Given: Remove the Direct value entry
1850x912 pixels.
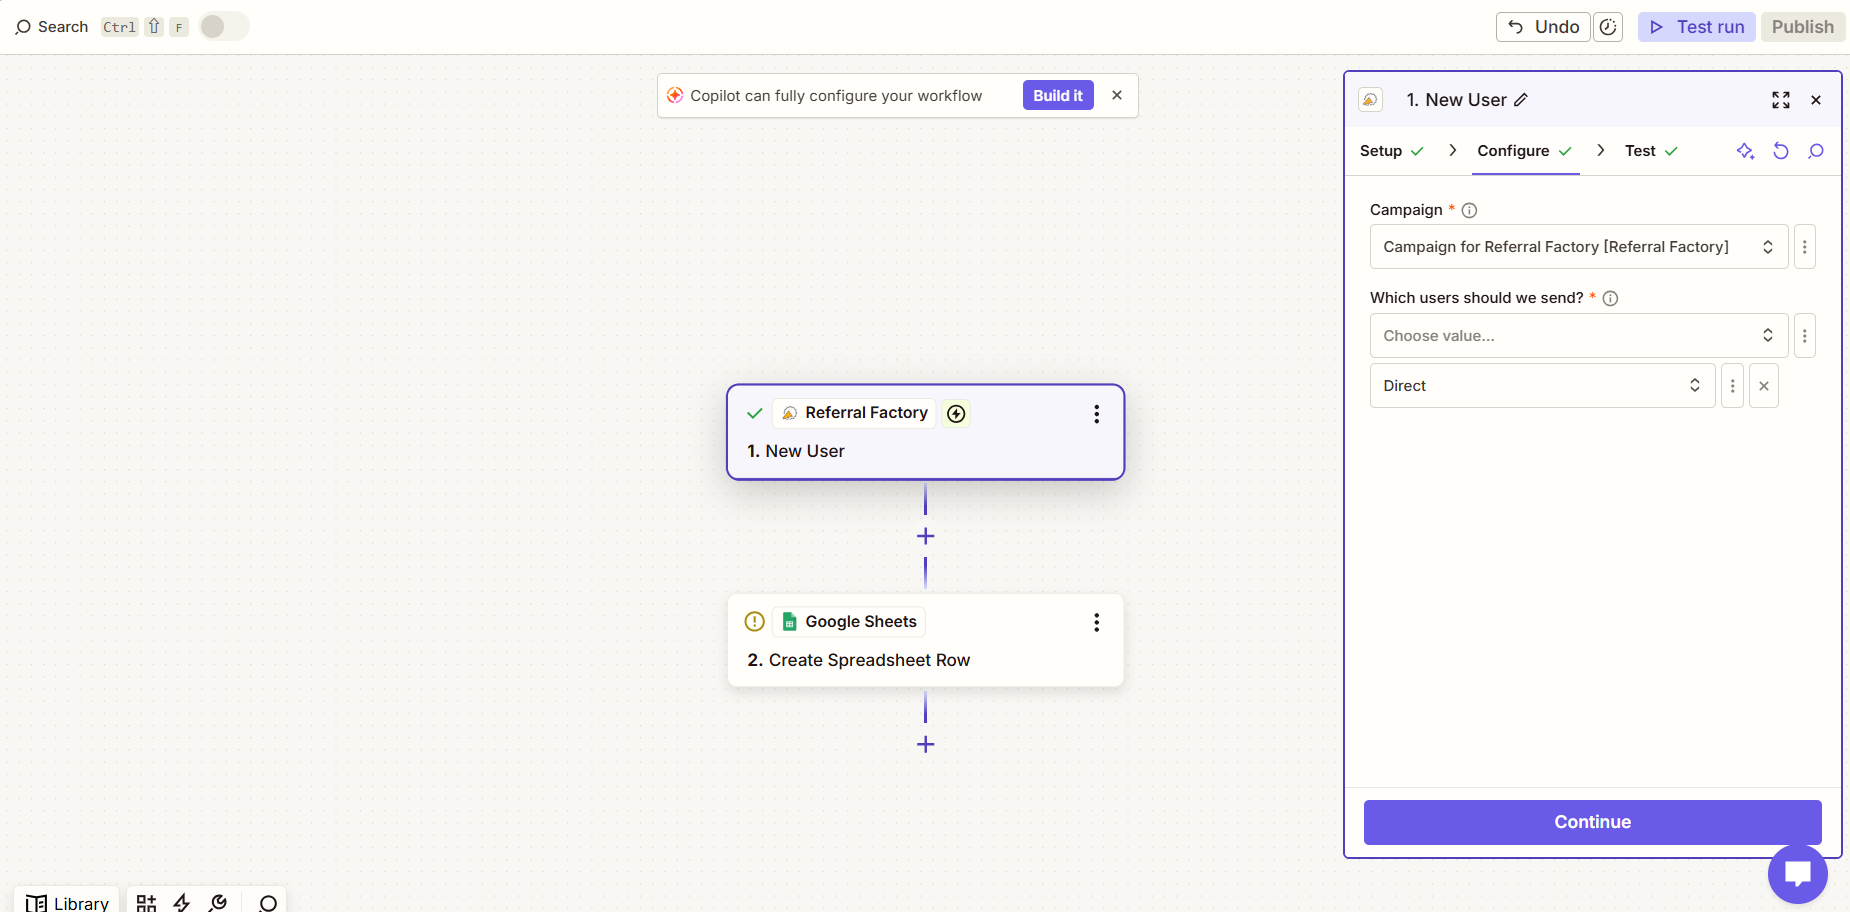Looking at the screenshot, I should coord(1764,386).
